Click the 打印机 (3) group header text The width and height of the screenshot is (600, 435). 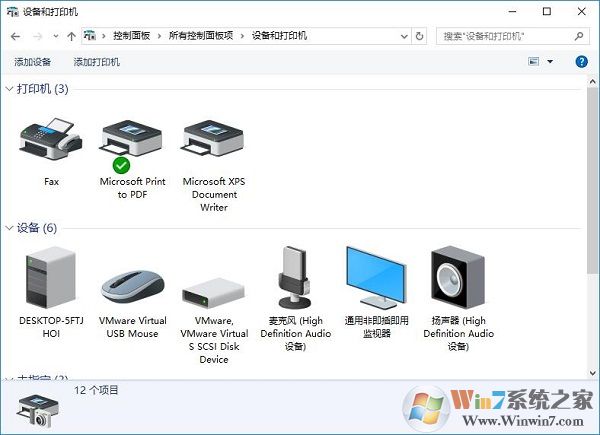[42, 89]
